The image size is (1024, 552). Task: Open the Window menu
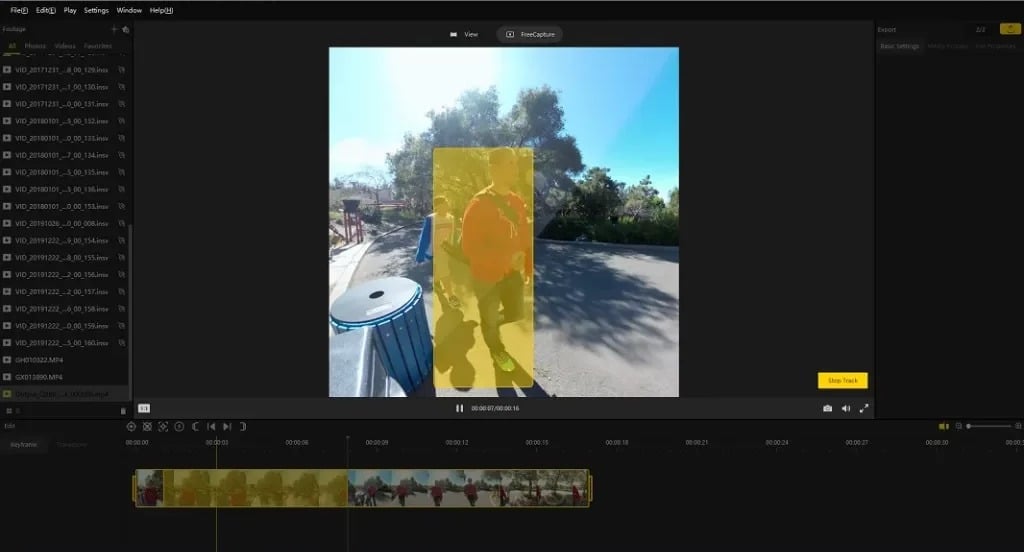[x=129, y=10]
